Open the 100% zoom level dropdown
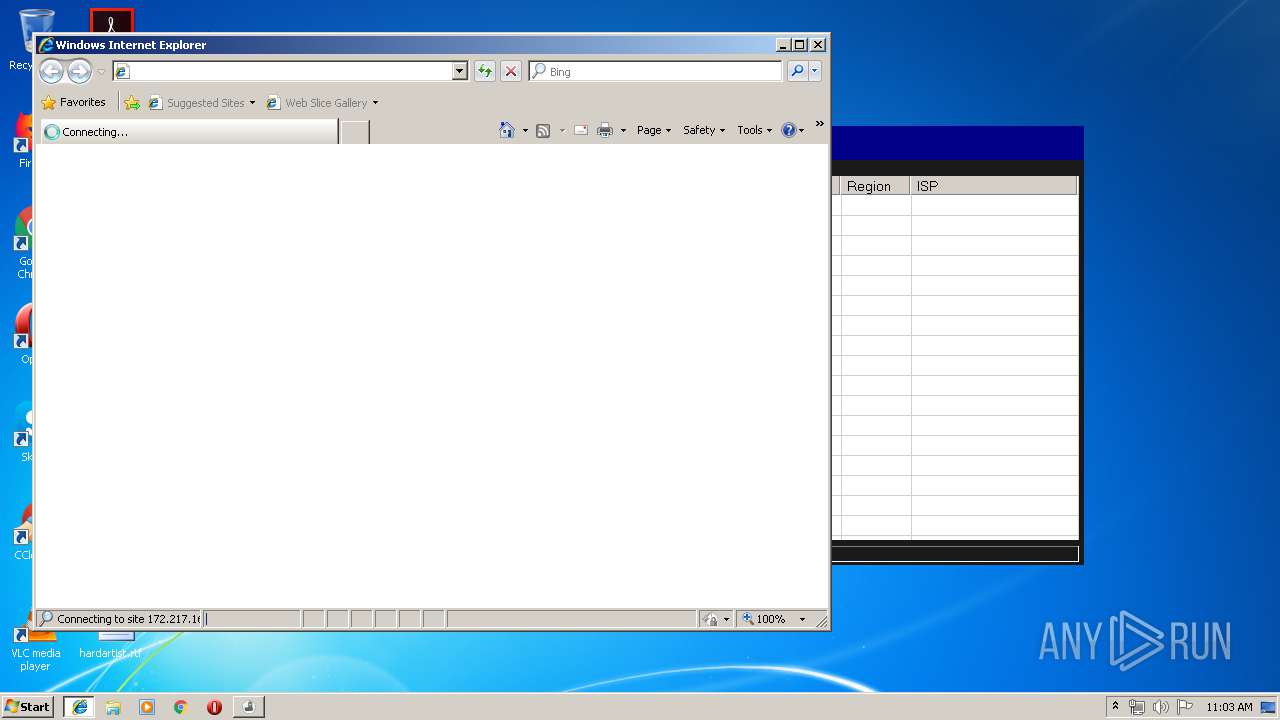Viewport: 1280px width, 720px height. (802, 619)
